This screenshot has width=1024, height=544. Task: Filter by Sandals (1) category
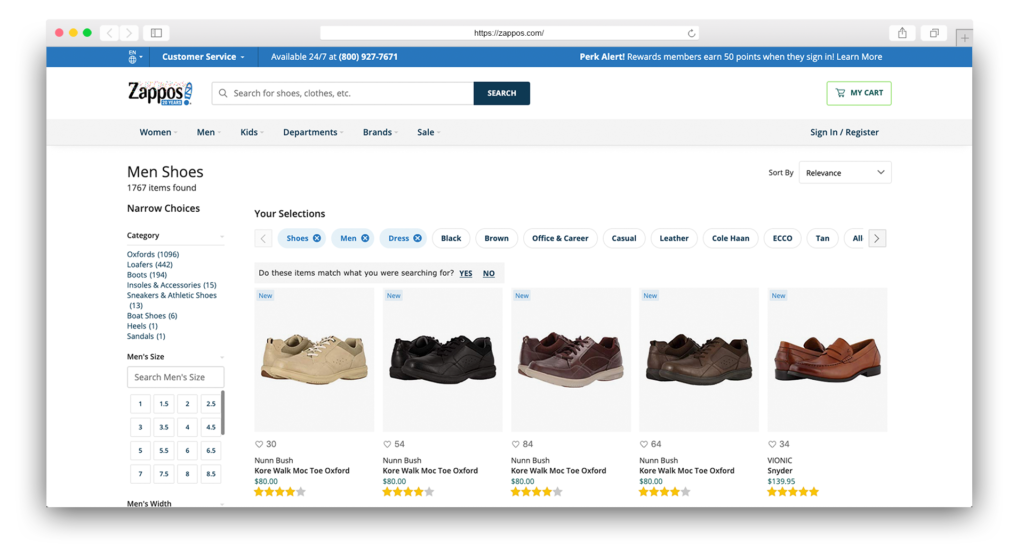pos(146,336)
